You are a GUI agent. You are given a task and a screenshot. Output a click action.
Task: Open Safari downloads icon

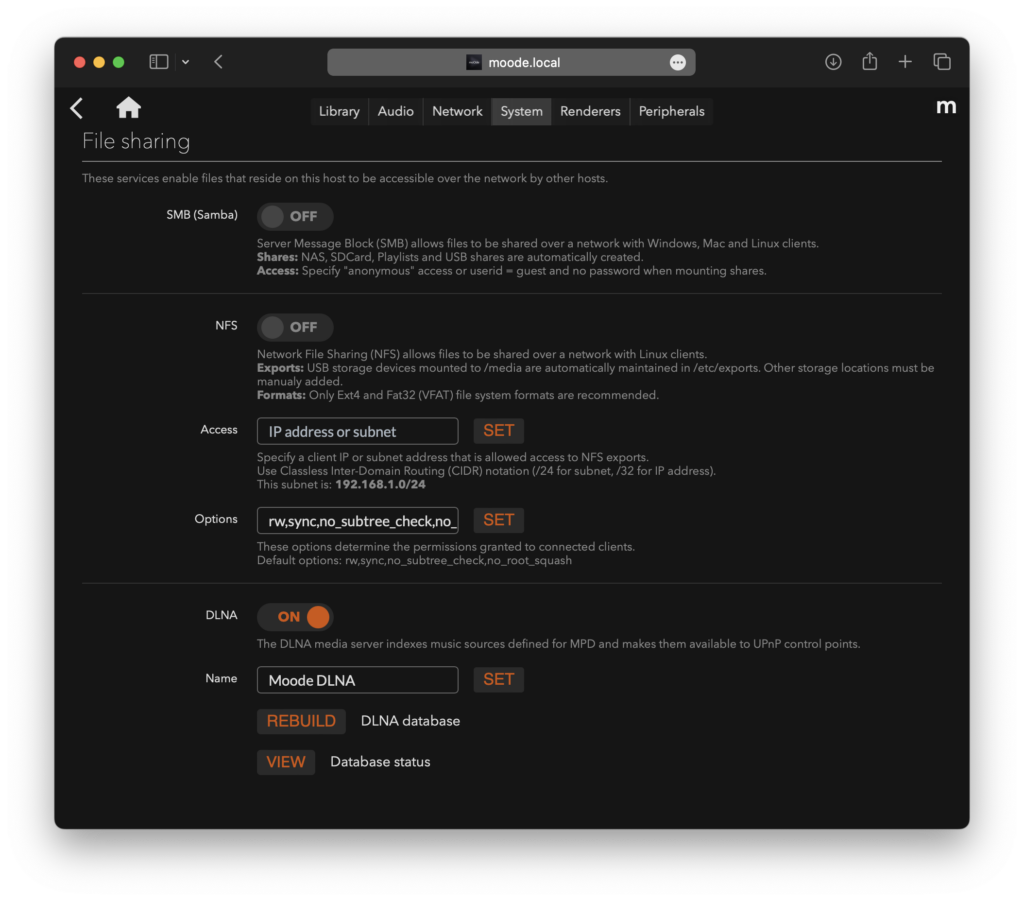833,62
